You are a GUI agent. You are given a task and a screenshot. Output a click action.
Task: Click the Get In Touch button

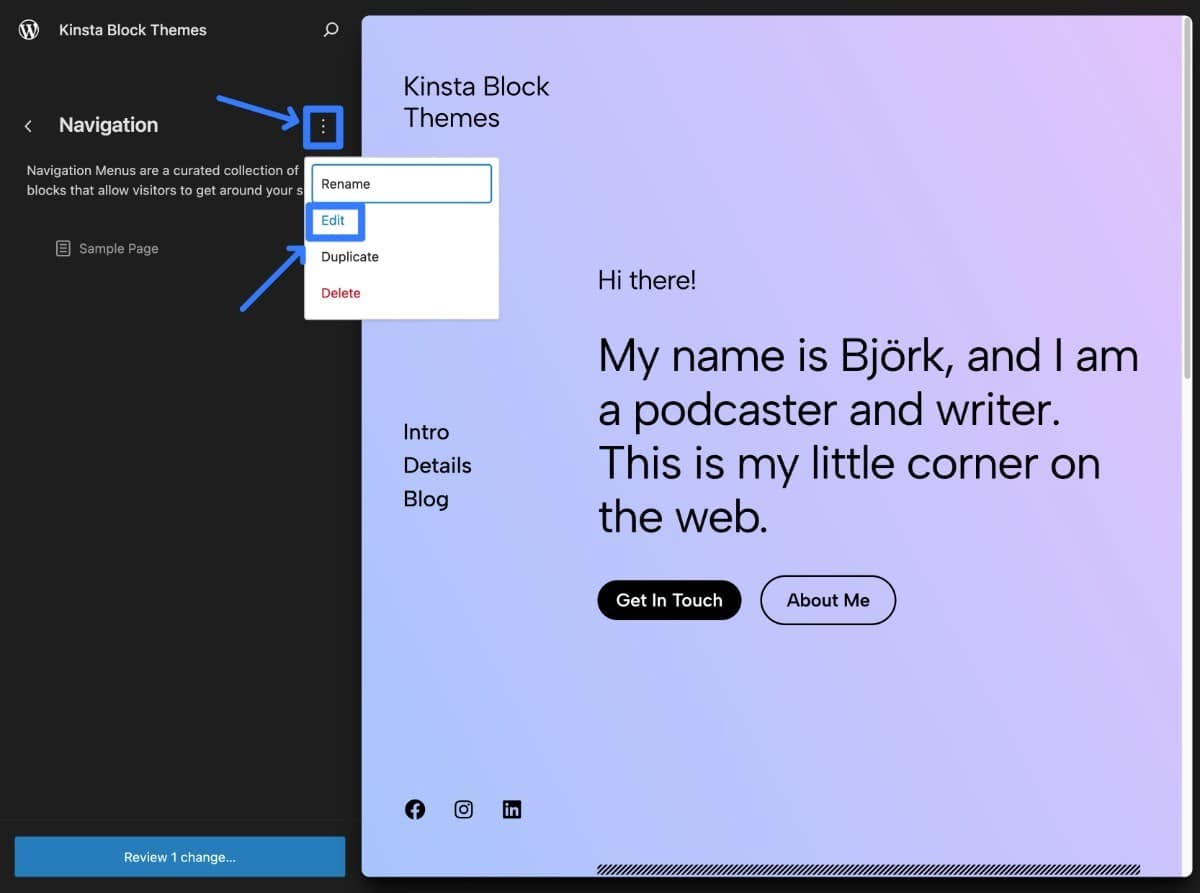(x=669, y=600)
